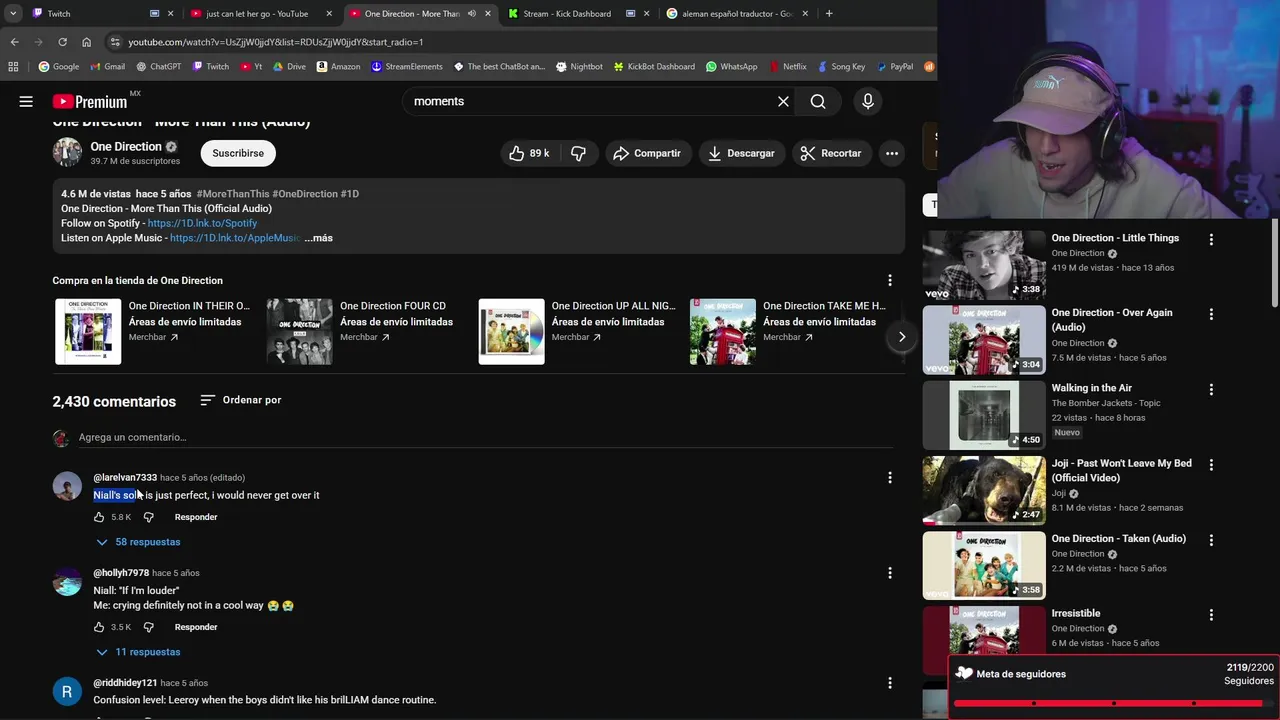Click the sidebar suggested list scrollbar
Viewport: 1280px width, 720px height.
(1274, 264)
